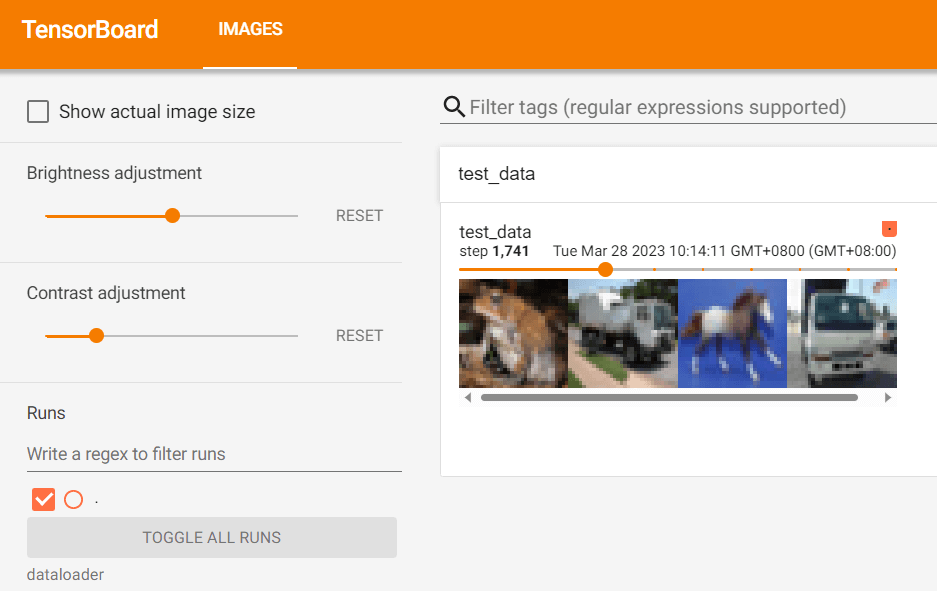
Task: Click the TensorBoard title
Action: point(90,29)
